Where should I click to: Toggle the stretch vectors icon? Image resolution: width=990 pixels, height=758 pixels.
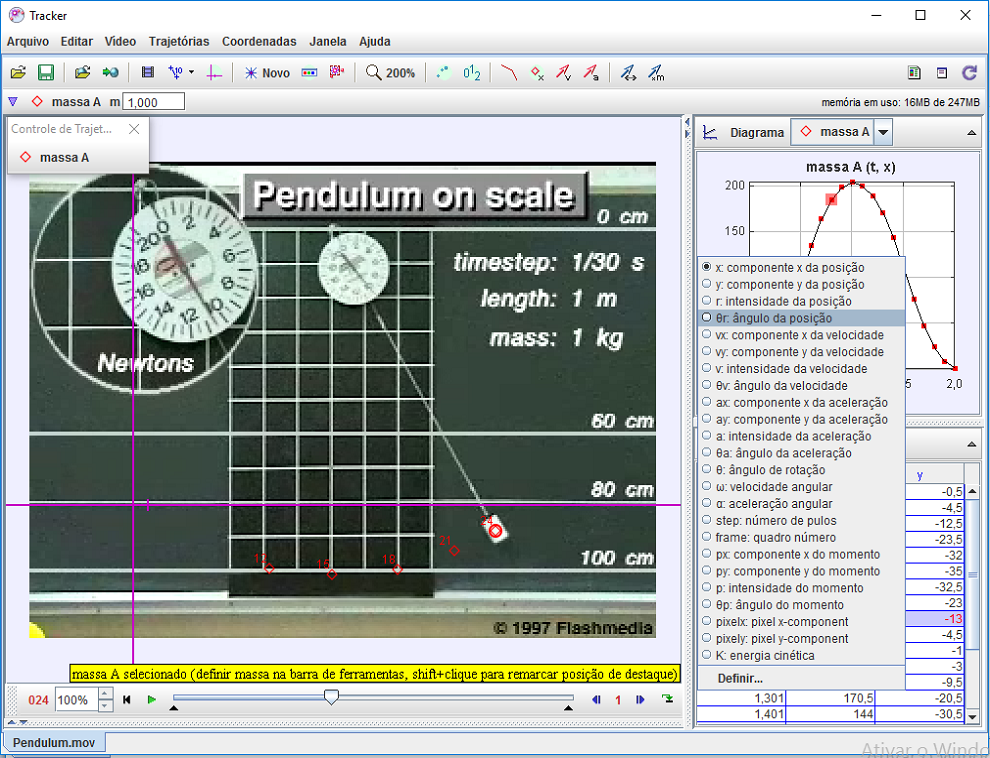point(628,73)
